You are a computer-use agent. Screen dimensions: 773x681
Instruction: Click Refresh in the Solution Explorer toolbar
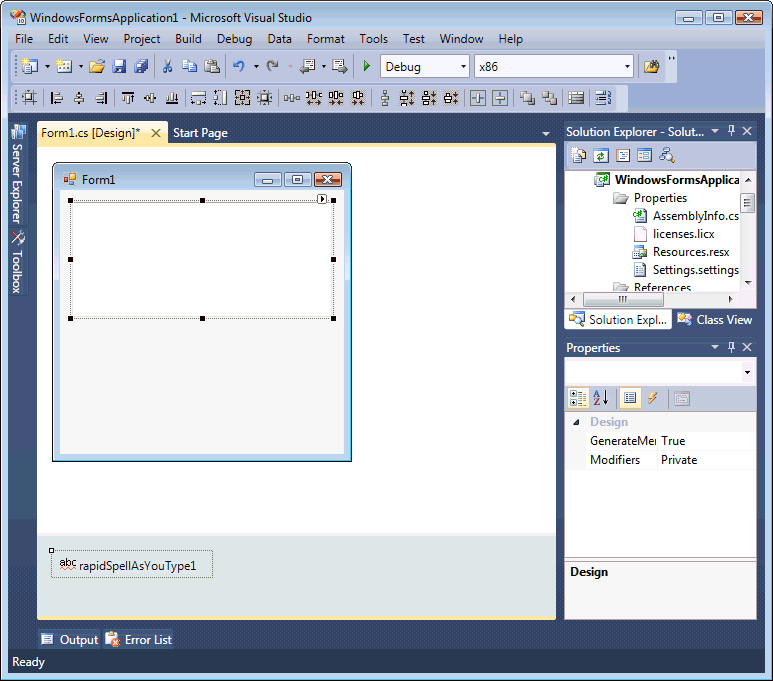click(600, 156)
